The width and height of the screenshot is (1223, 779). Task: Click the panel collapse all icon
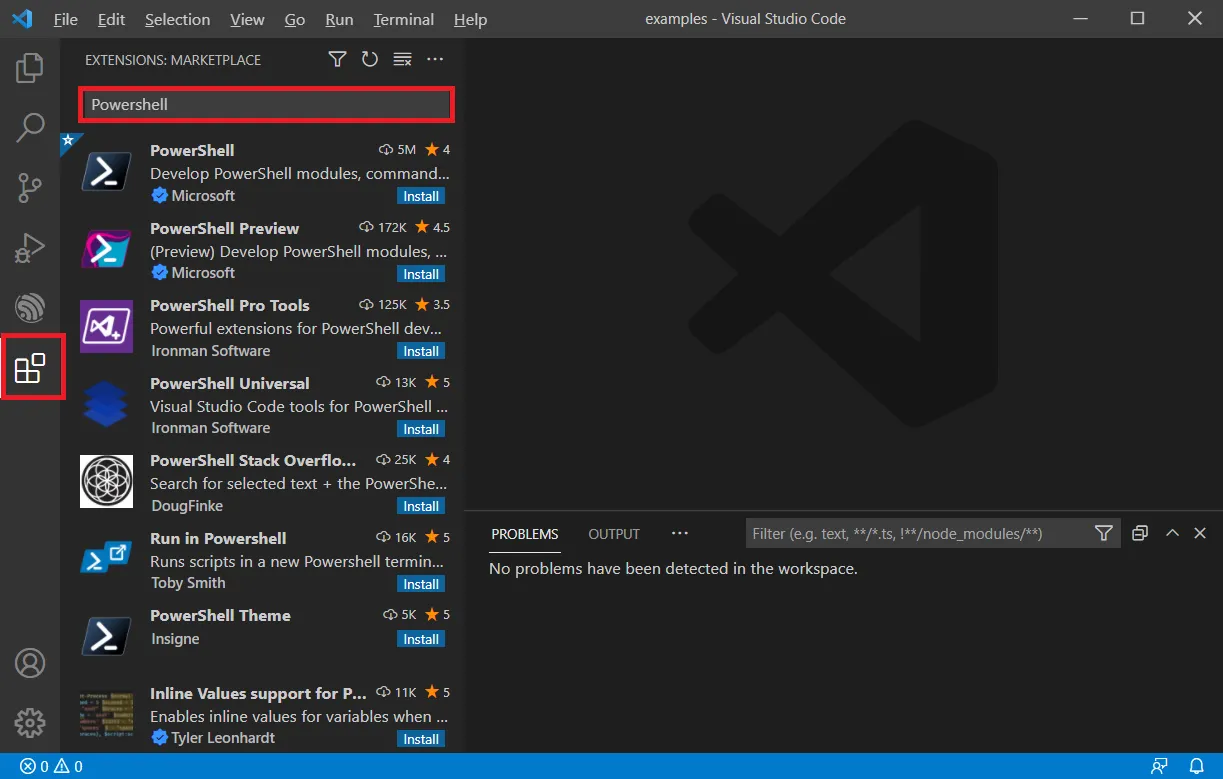1140,533
